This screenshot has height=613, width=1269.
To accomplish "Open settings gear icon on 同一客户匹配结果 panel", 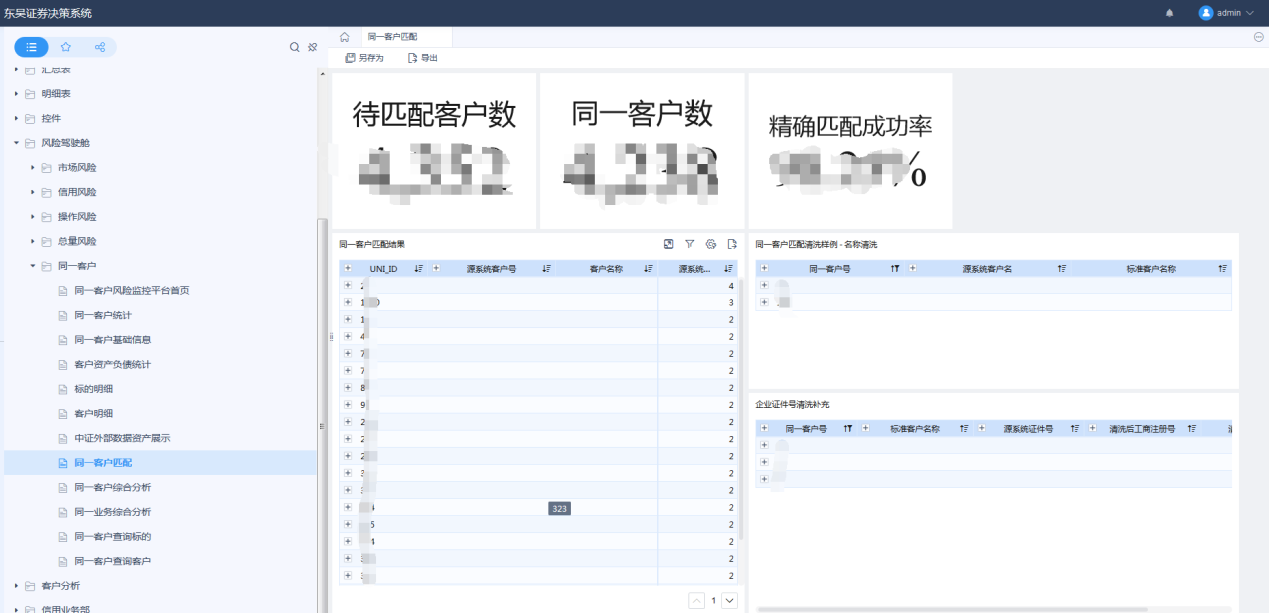I will [x=711, y=244].
